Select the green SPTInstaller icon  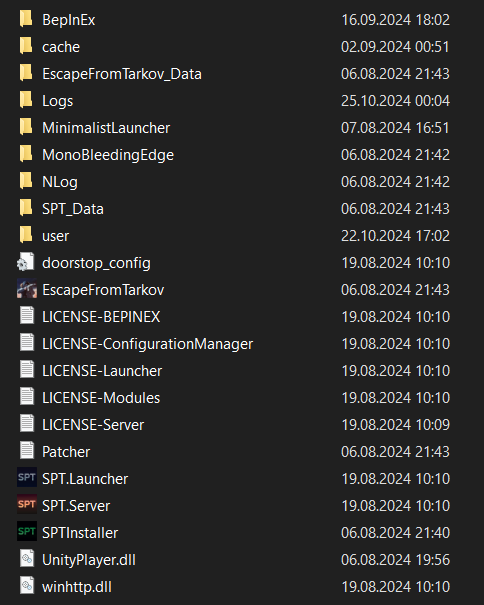[x=27, y=532]
